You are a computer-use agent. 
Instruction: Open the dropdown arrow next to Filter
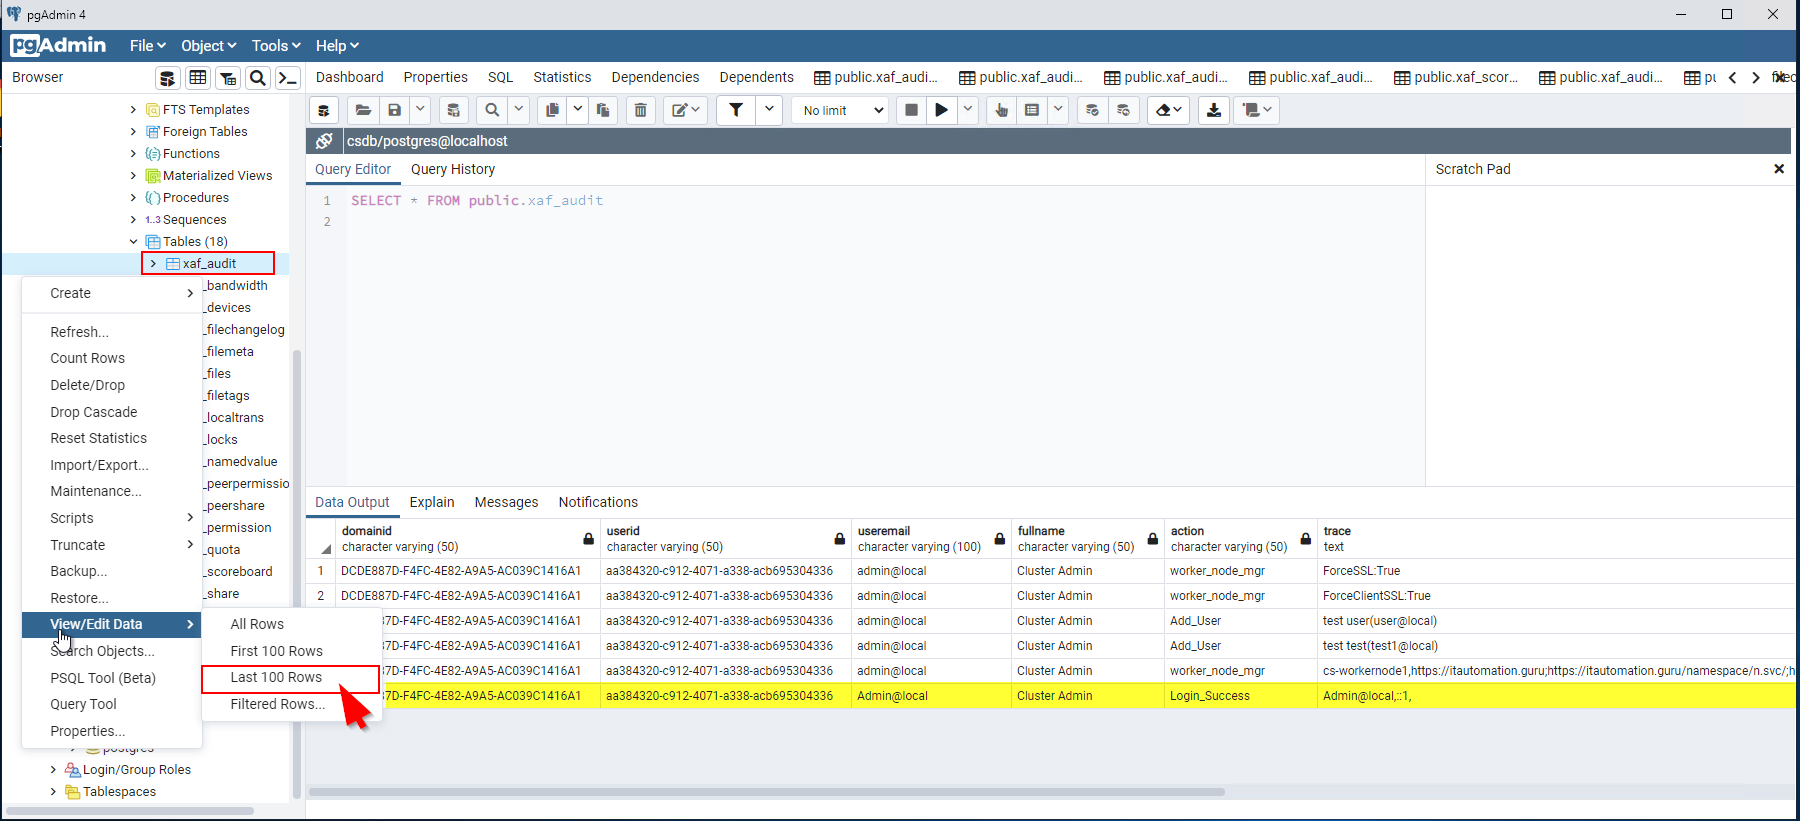click(769, 110)
